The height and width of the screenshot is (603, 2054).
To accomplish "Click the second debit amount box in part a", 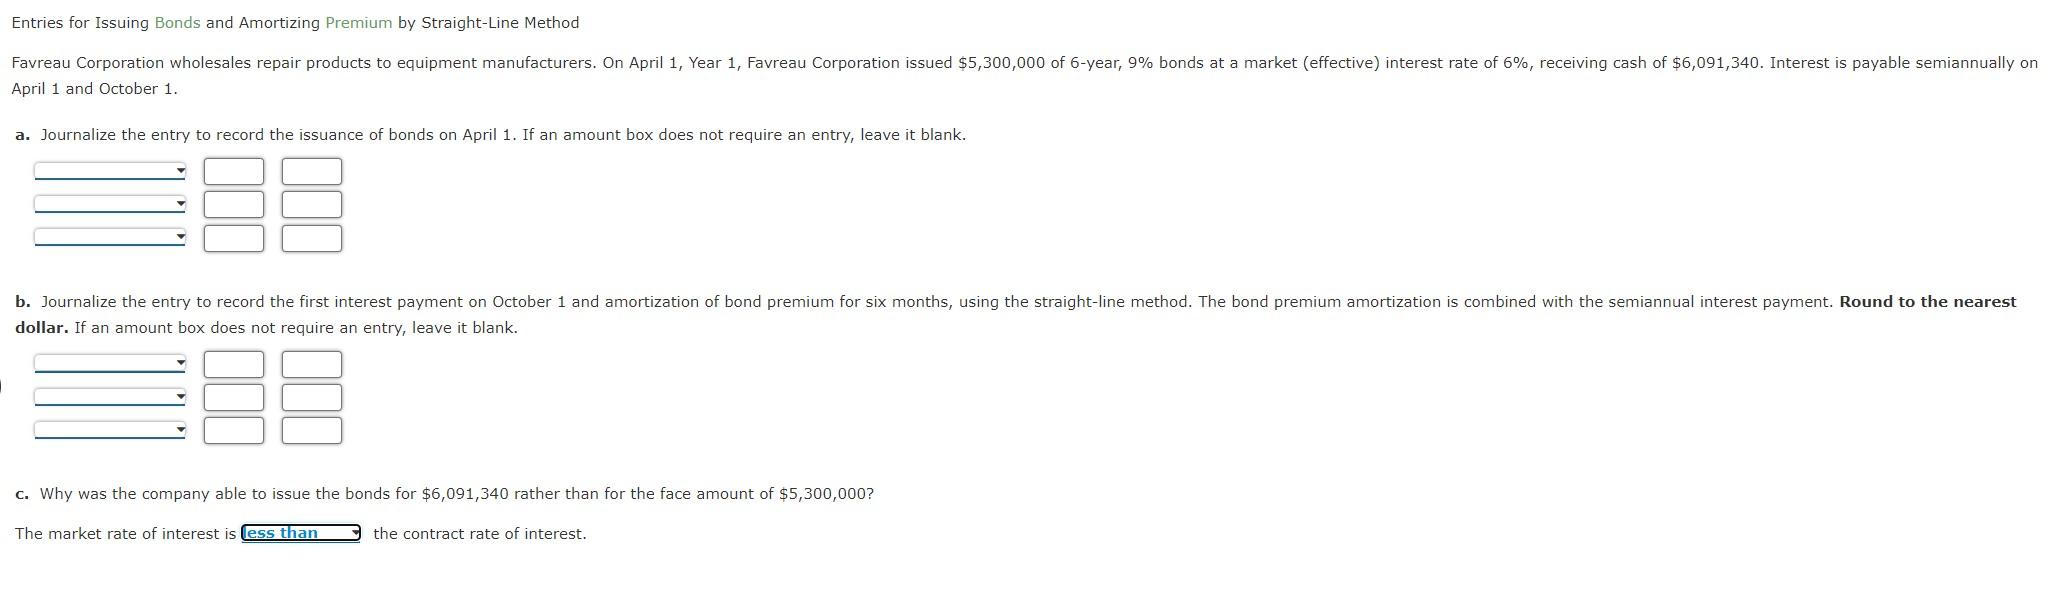I will coord(233,205).
